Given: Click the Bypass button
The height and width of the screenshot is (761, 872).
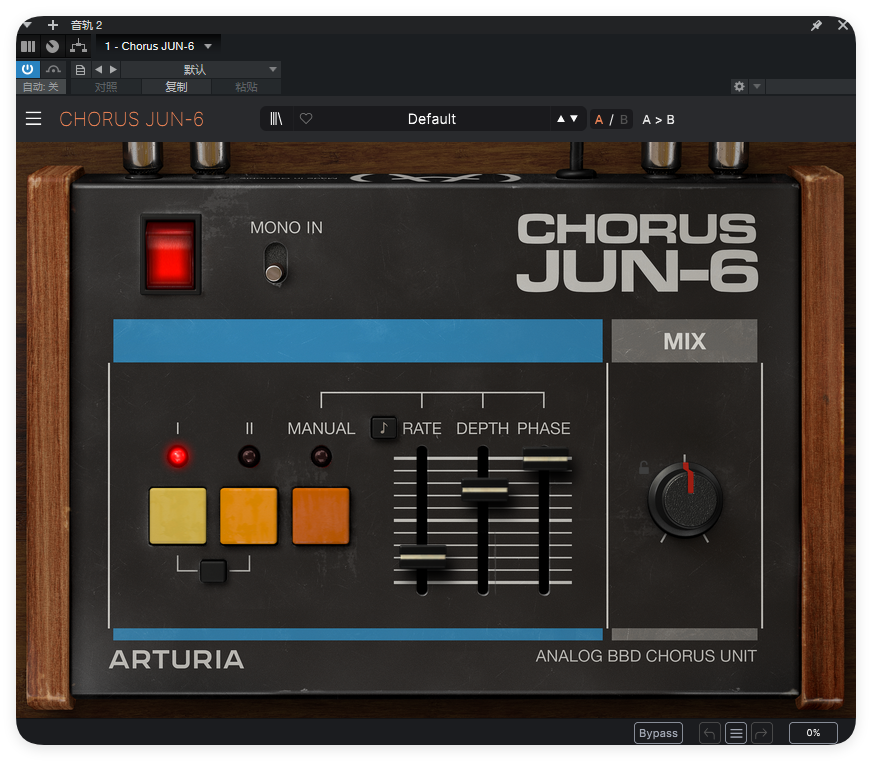Looking at the screenshot, I should [x=658, y=733].
